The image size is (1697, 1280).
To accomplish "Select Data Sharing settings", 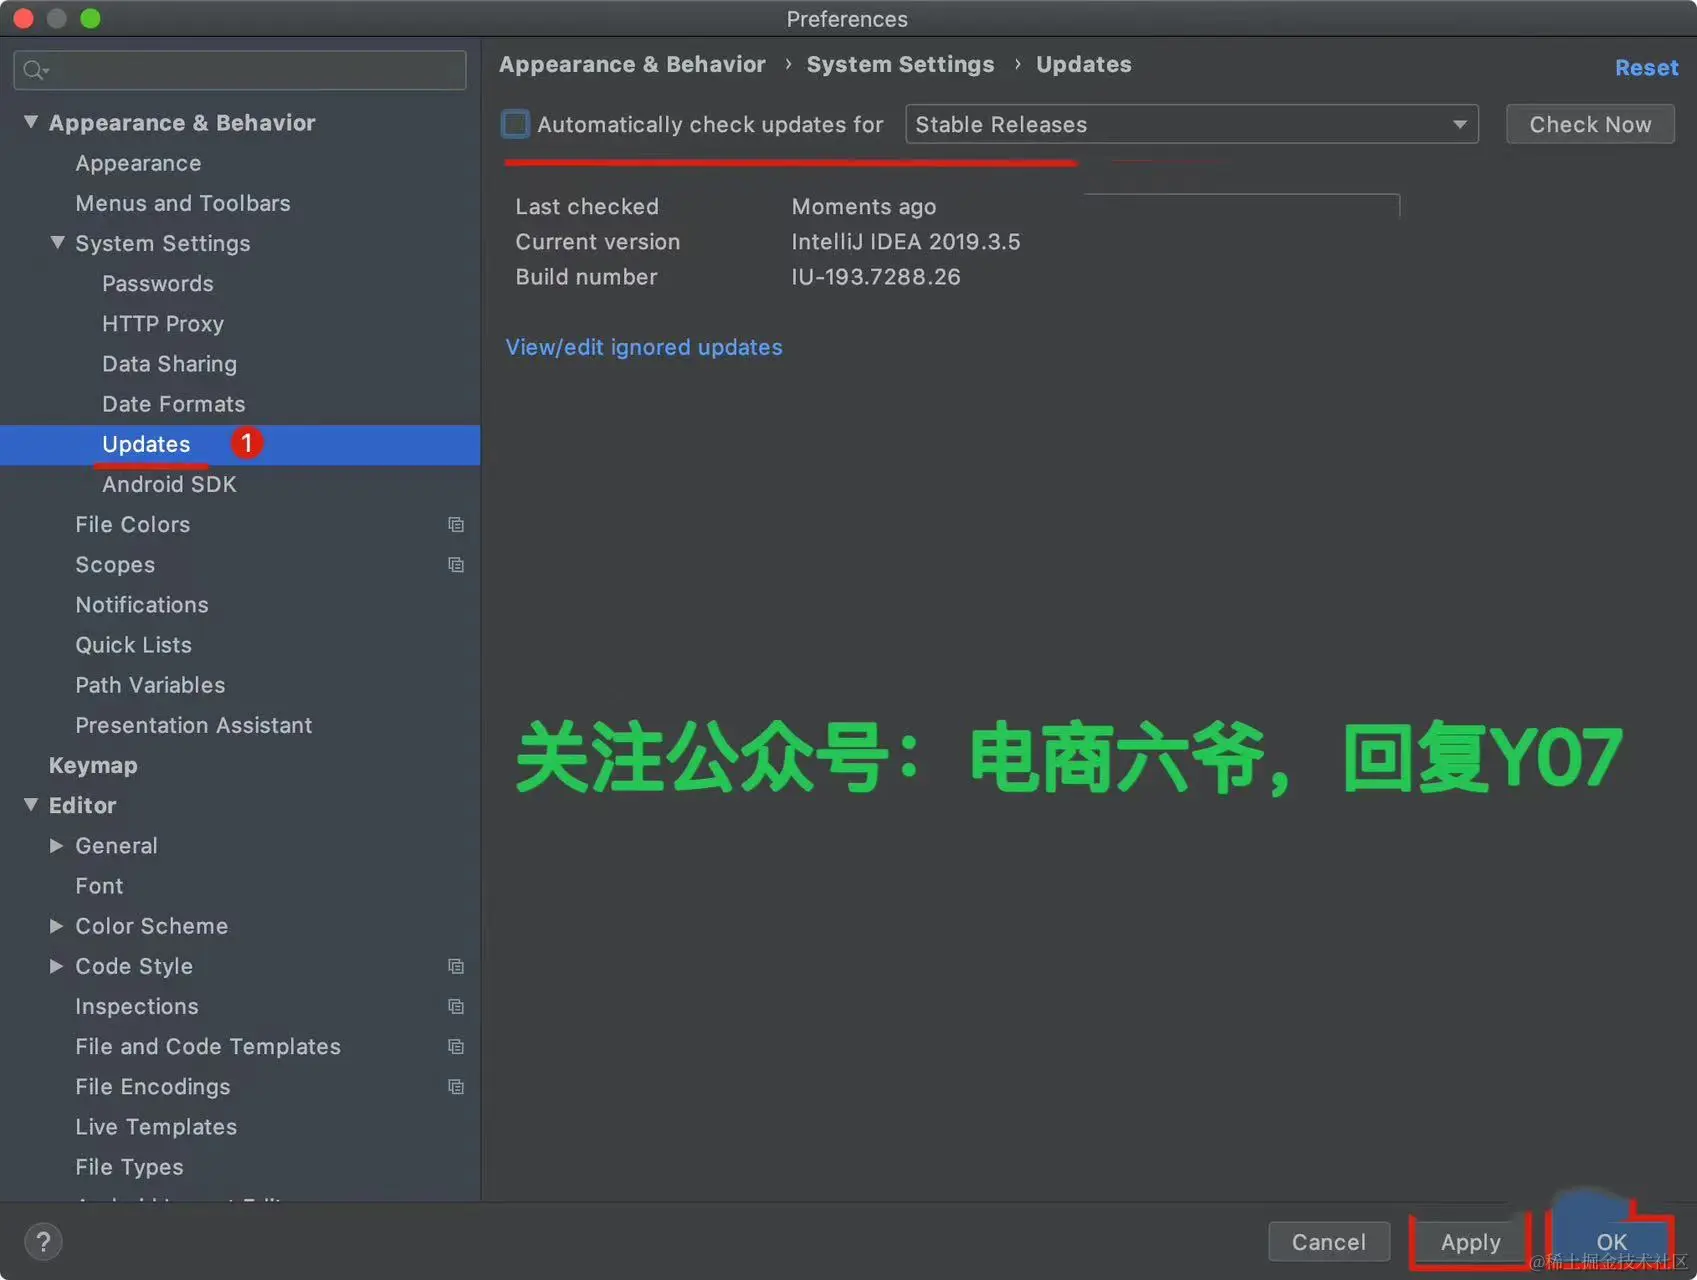I will coord(170,364).
